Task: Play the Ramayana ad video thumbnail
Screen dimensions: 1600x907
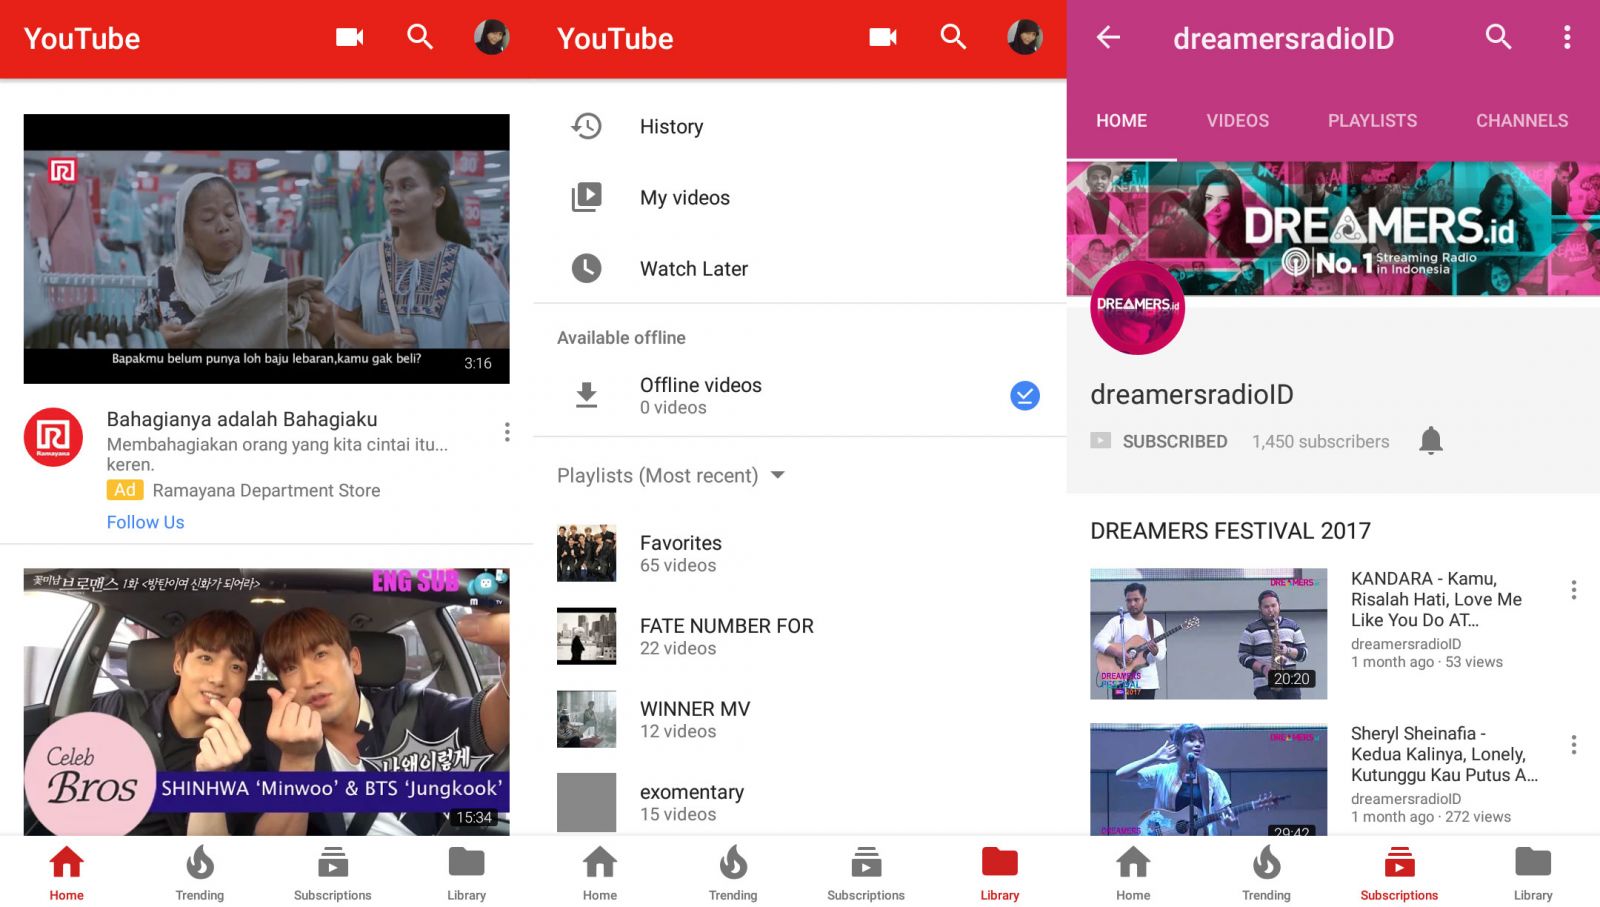Action: (266, 248)
